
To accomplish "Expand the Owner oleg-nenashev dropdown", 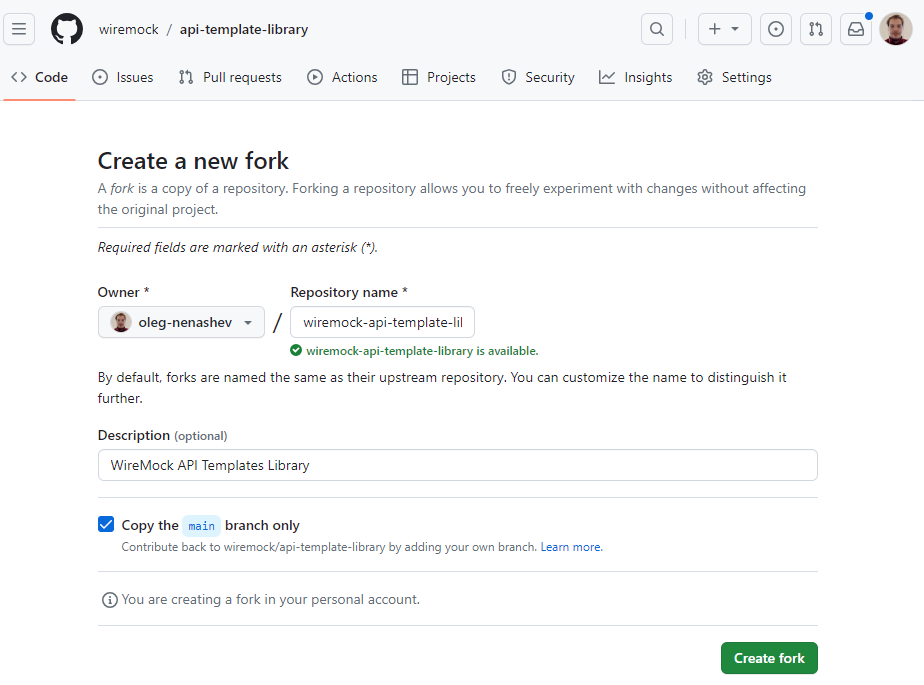I will [x=181, y=322].
